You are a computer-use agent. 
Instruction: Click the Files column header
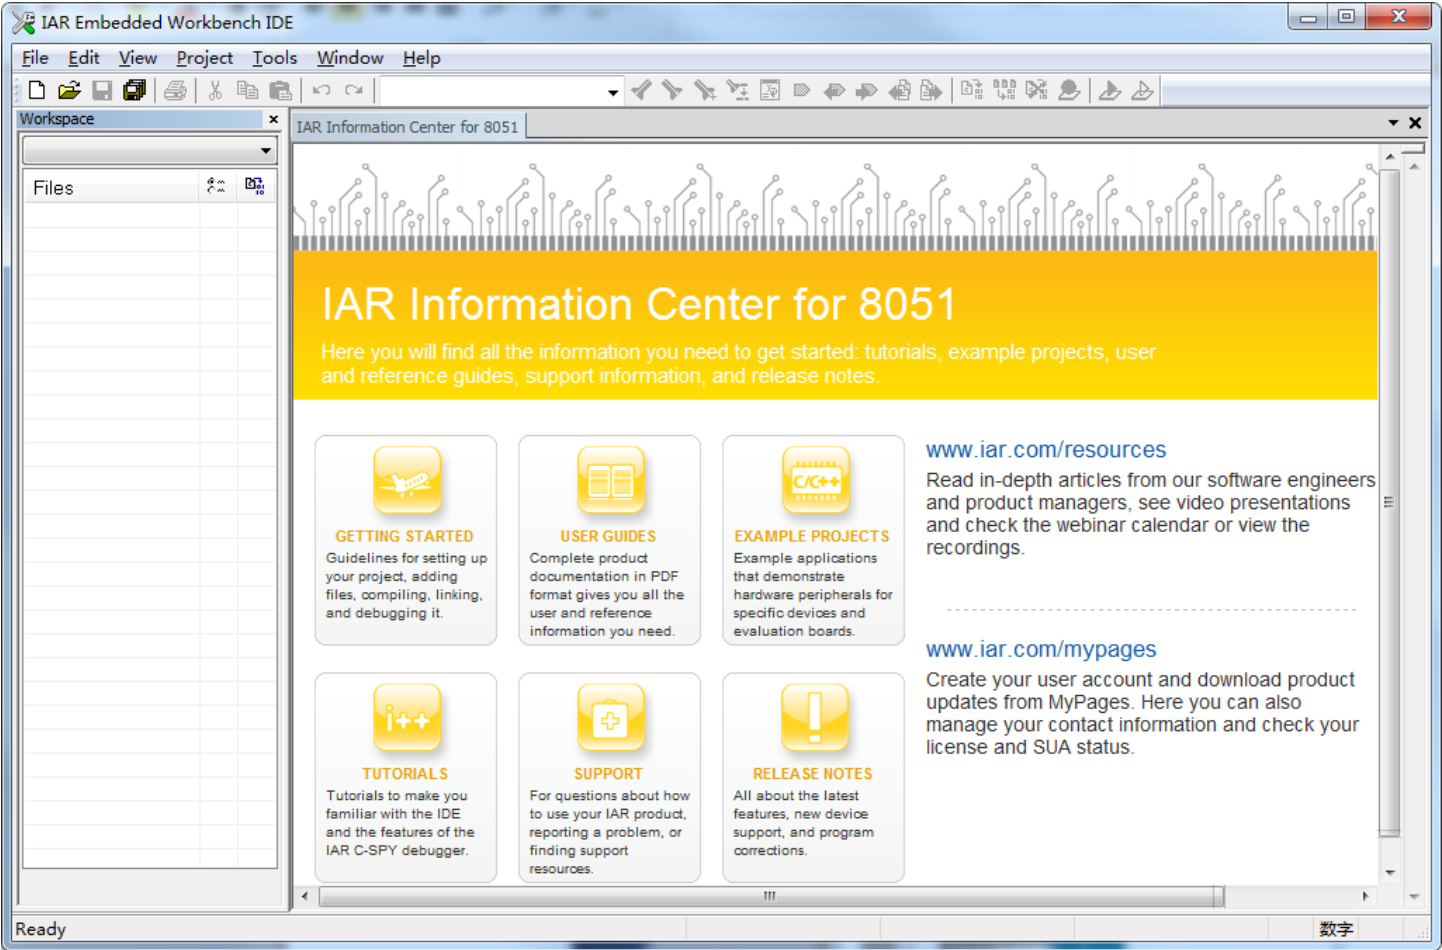111,187
